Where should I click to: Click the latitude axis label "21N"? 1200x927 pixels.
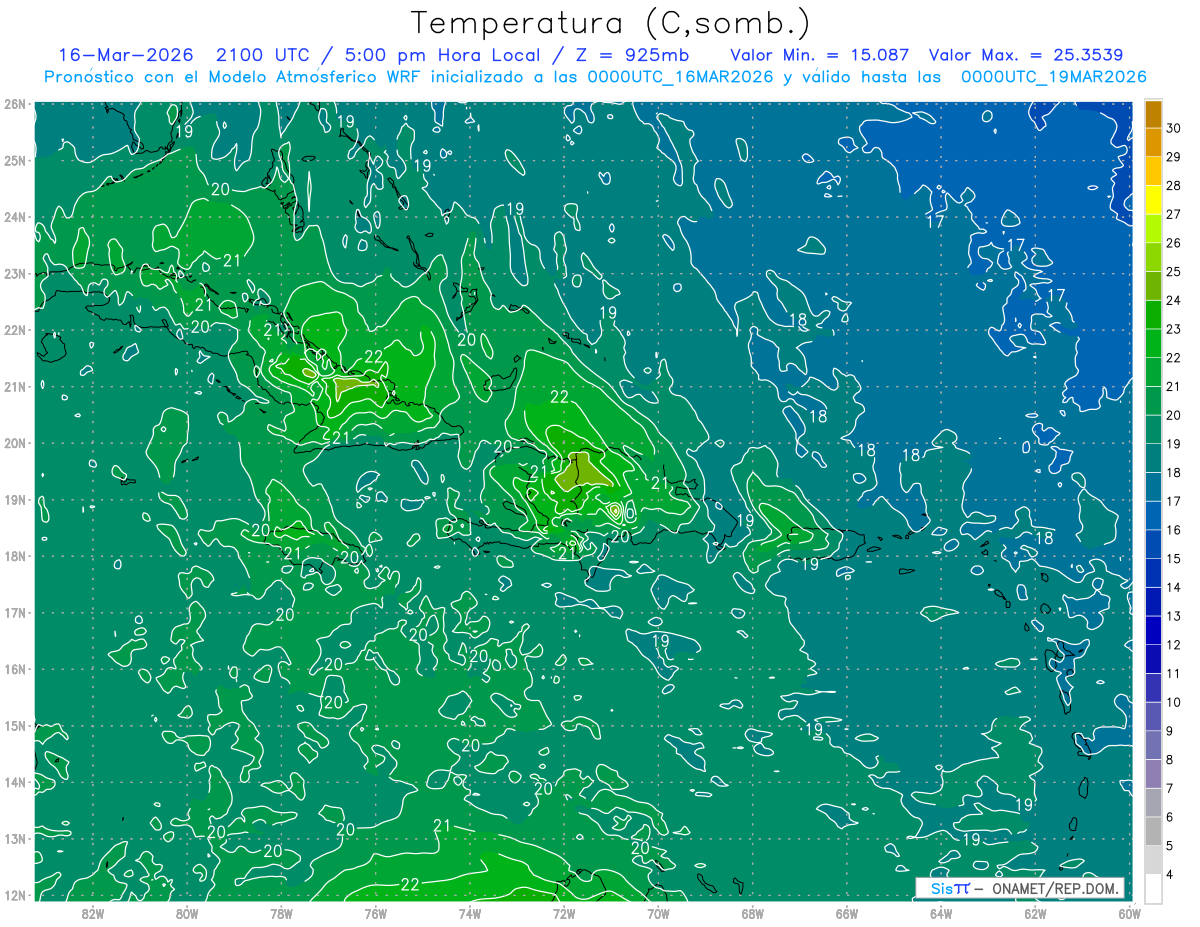click(14, 386)
